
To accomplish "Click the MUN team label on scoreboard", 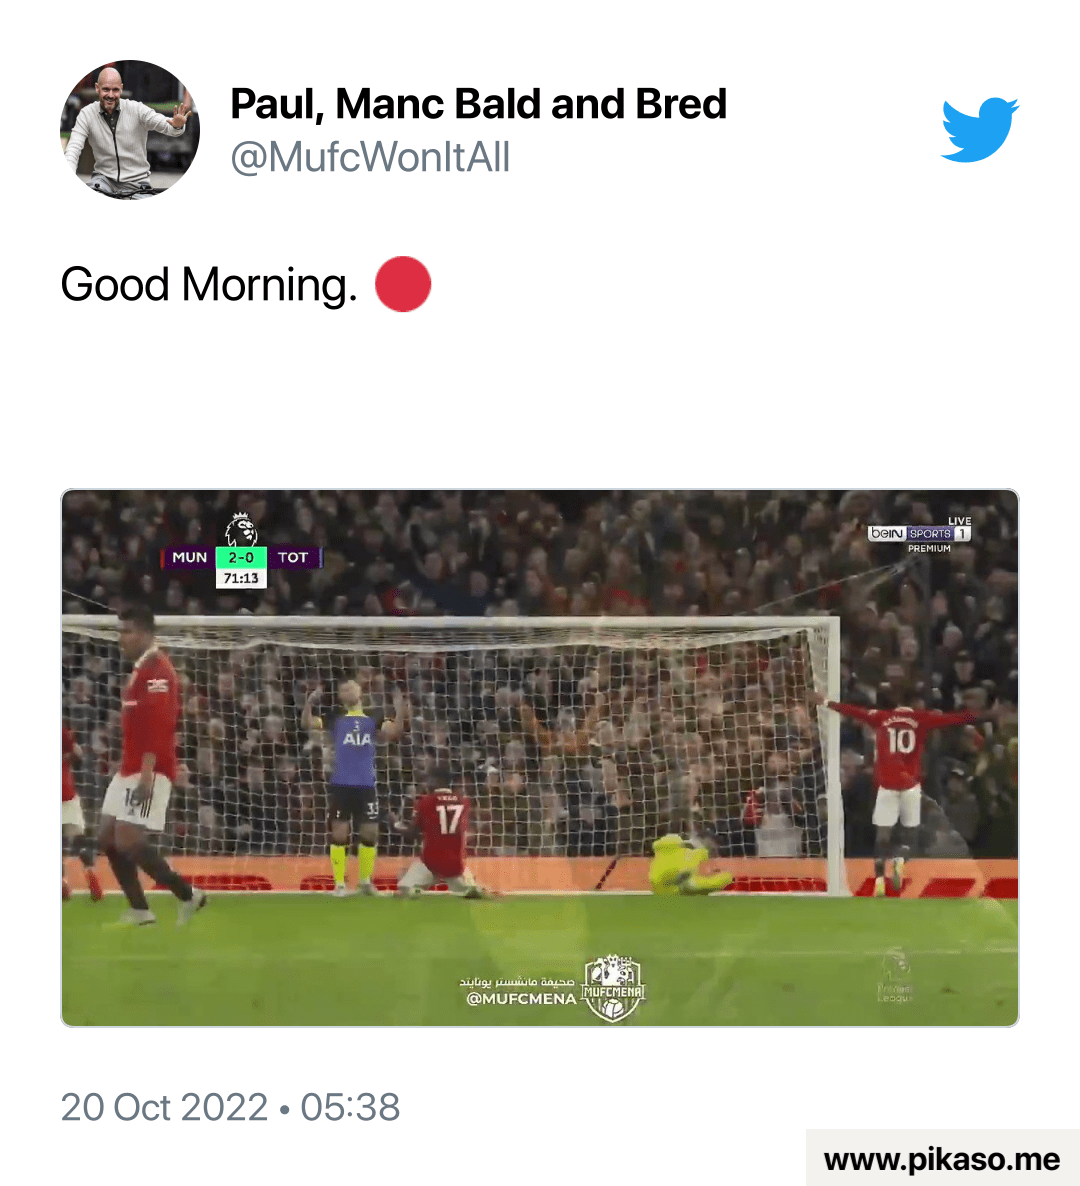I will 189,557.
